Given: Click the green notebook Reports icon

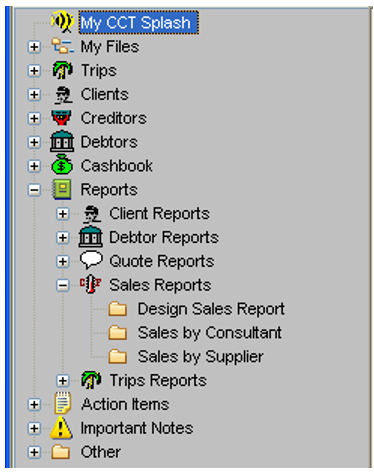Looking at the screenshot, I should tap(62, 189).
